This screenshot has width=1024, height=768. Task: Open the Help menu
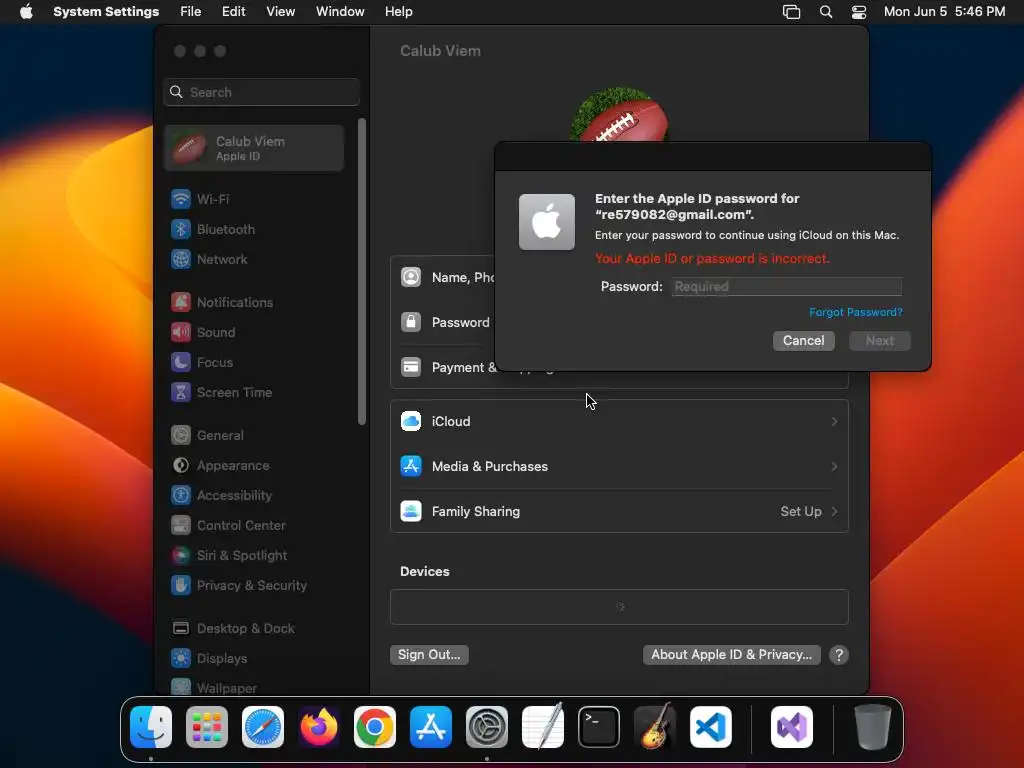coord(398,12)
